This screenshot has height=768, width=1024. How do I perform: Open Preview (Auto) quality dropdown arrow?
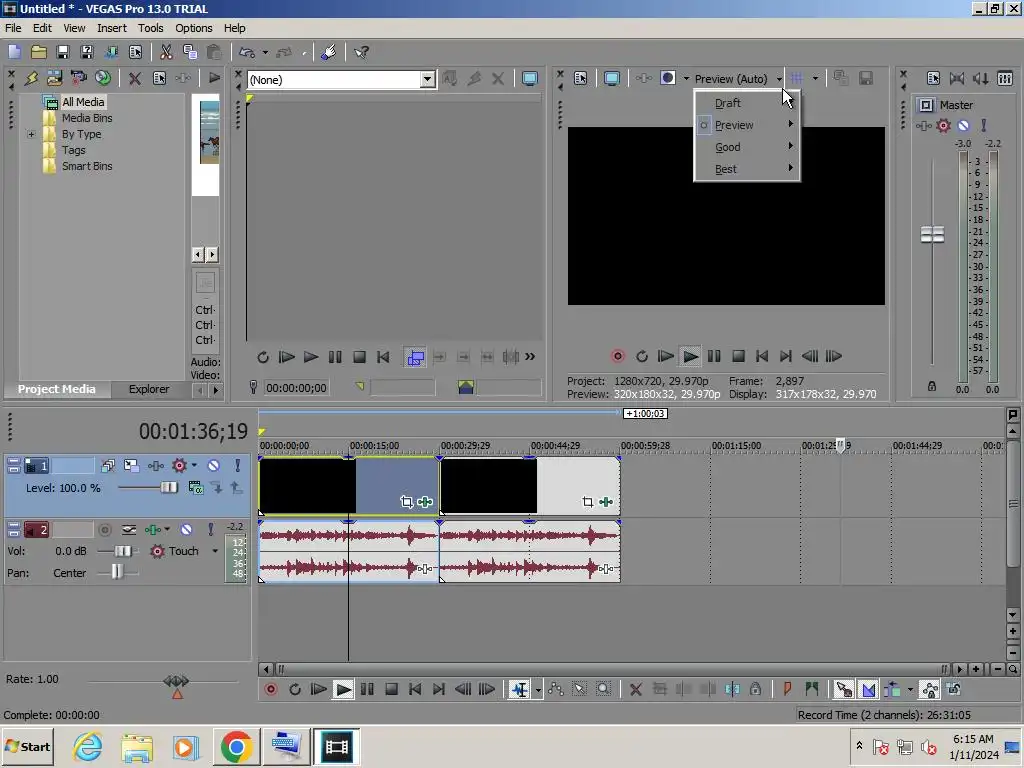[779, 79]
